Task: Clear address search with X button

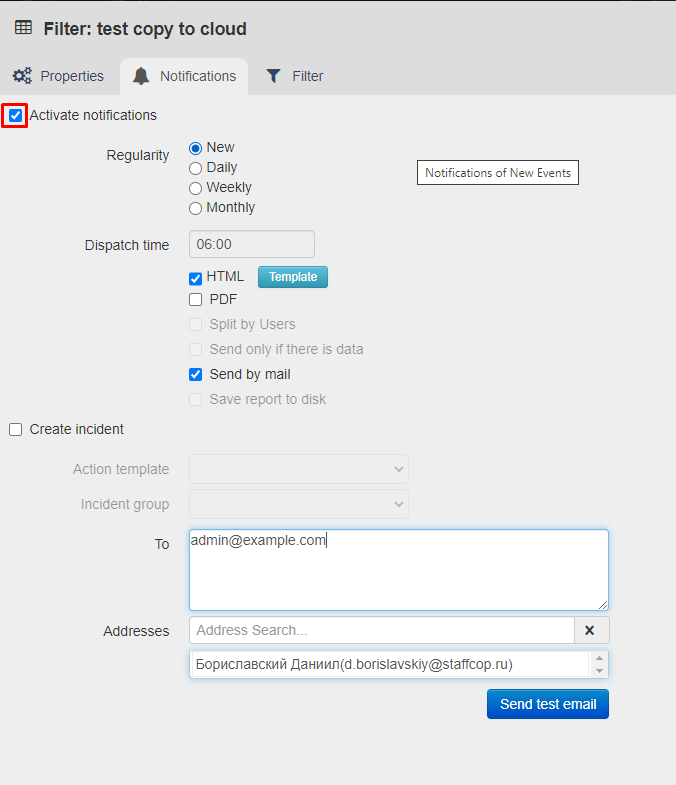Action: (591, 630)
